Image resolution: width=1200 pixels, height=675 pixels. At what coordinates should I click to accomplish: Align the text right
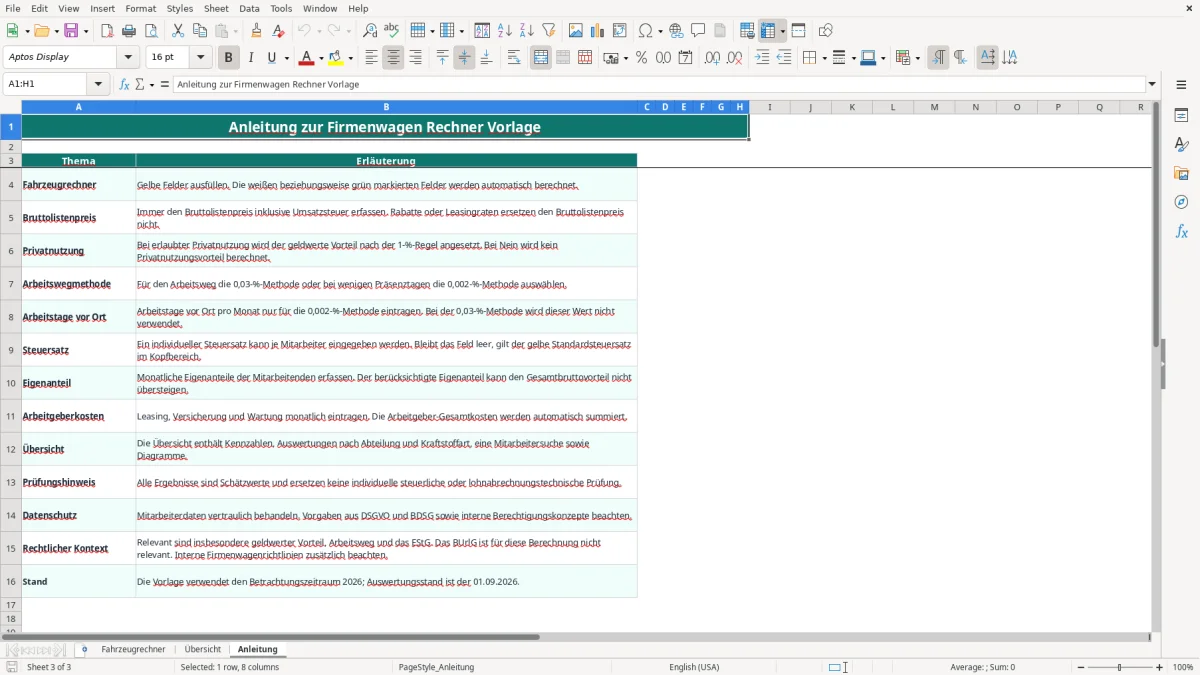[x=415, y=58]
